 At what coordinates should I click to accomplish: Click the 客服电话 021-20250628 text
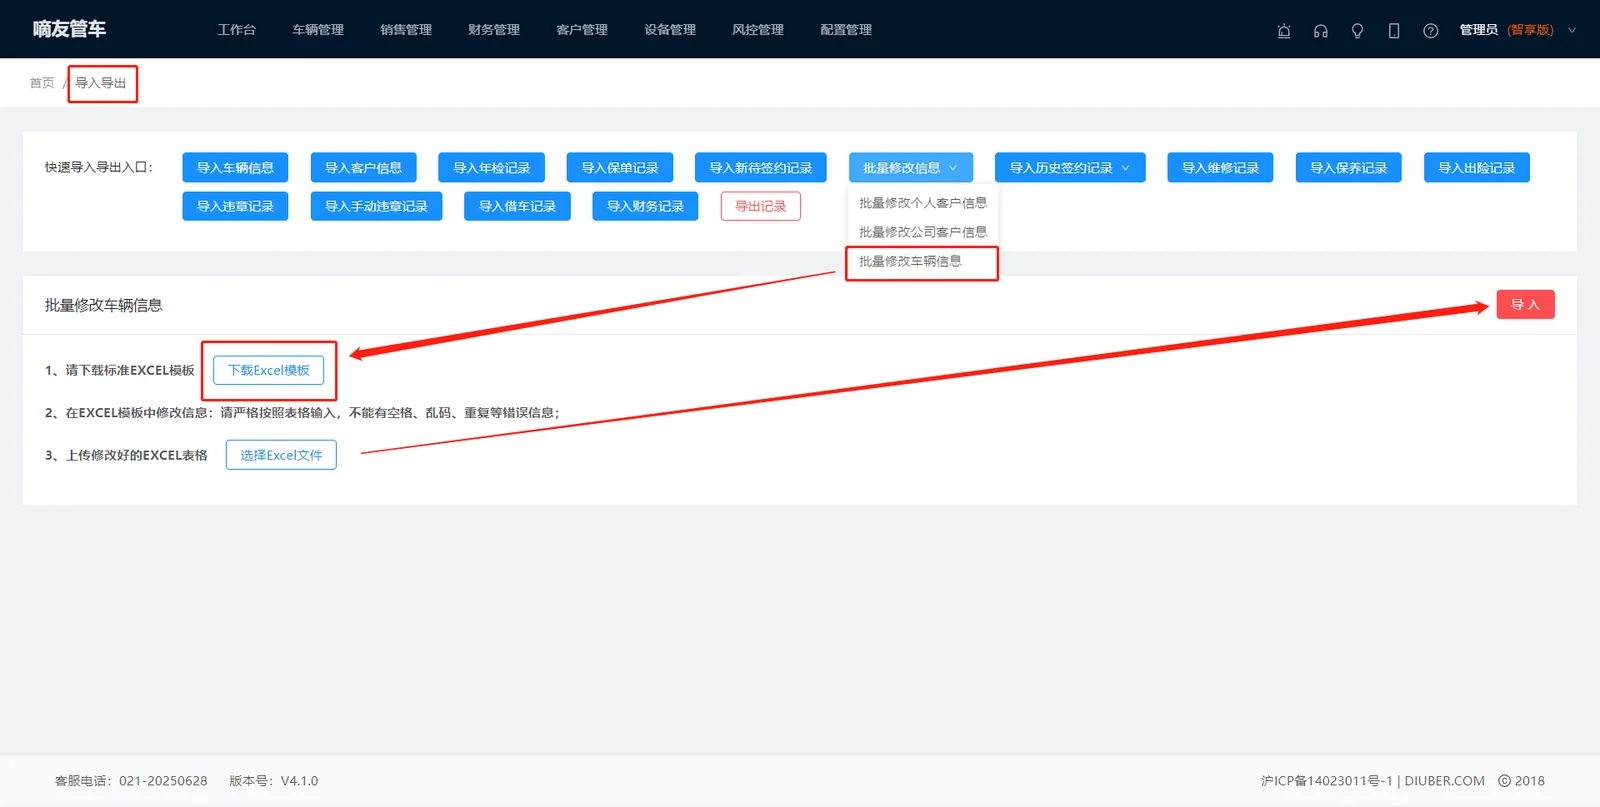pyautogui.click(x=131, y=781)
